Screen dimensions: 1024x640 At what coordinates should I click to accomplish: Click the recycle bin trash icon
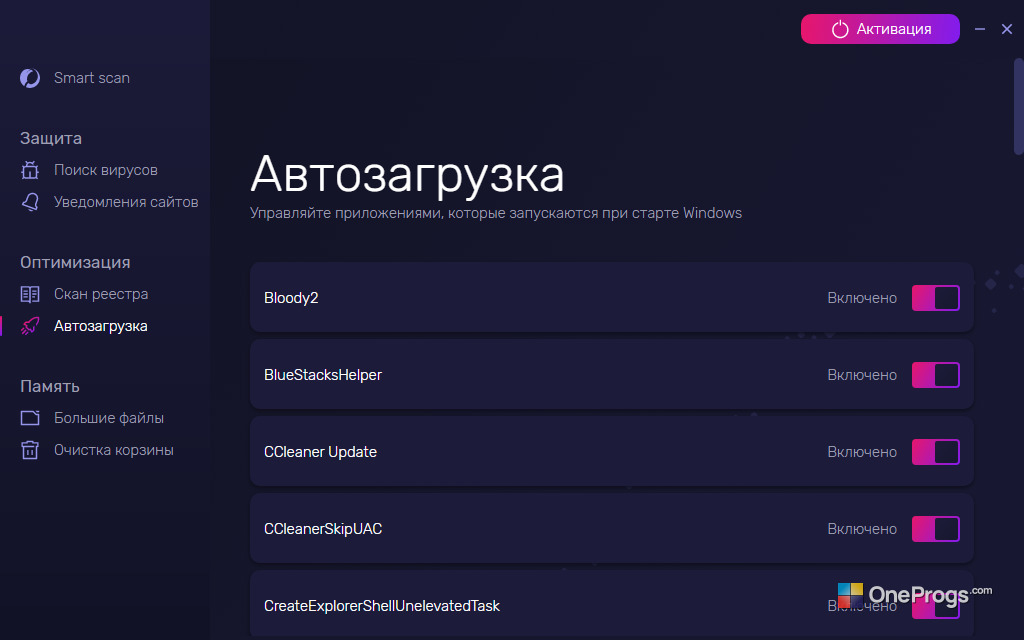(30, 450)
